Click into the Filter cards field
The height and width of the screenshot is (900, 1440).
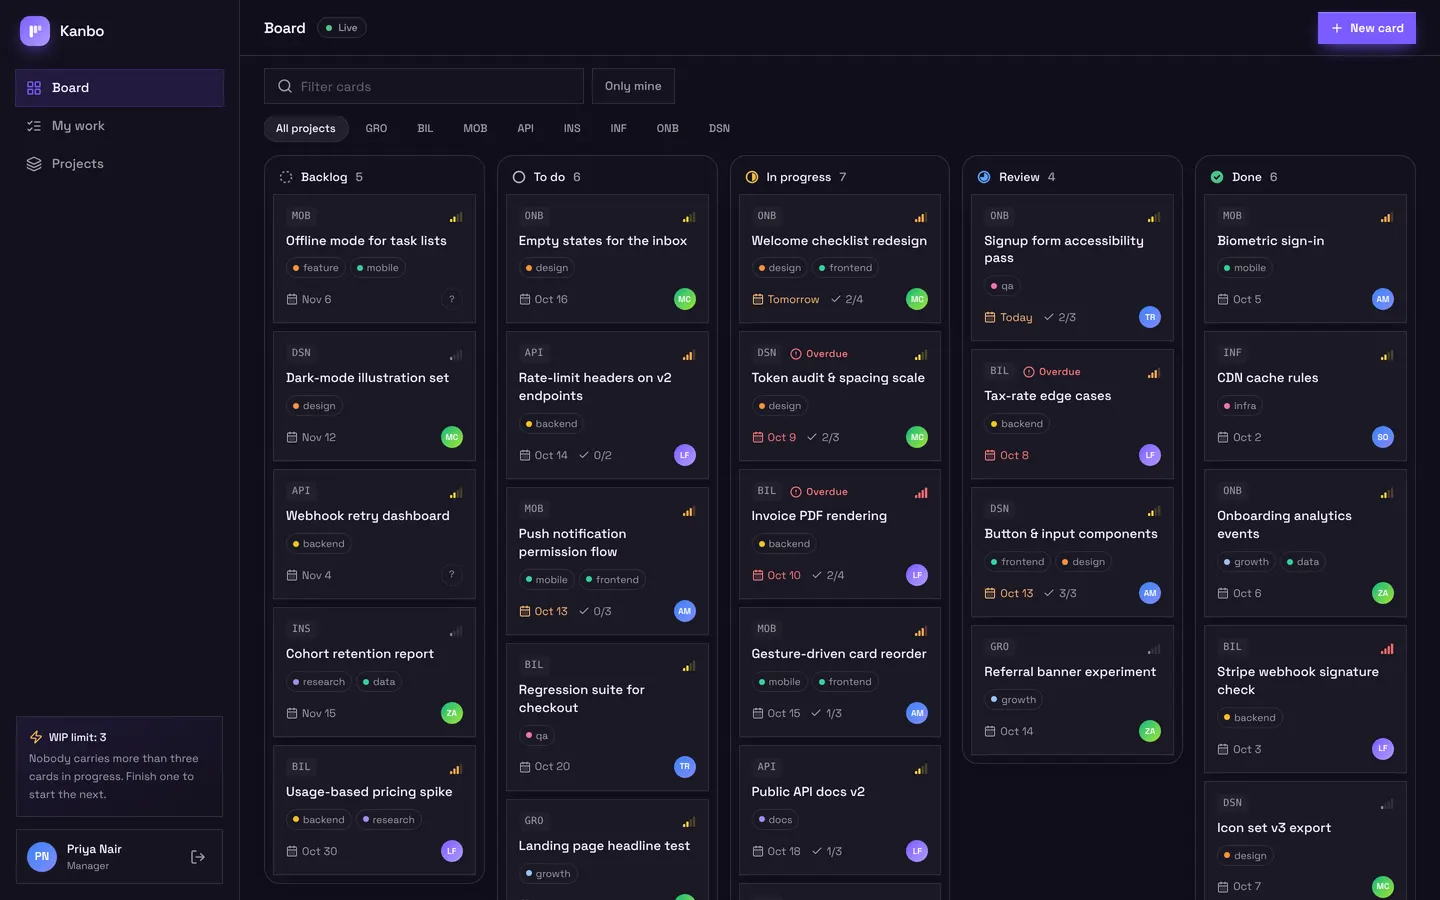click(x=424, y=86)
